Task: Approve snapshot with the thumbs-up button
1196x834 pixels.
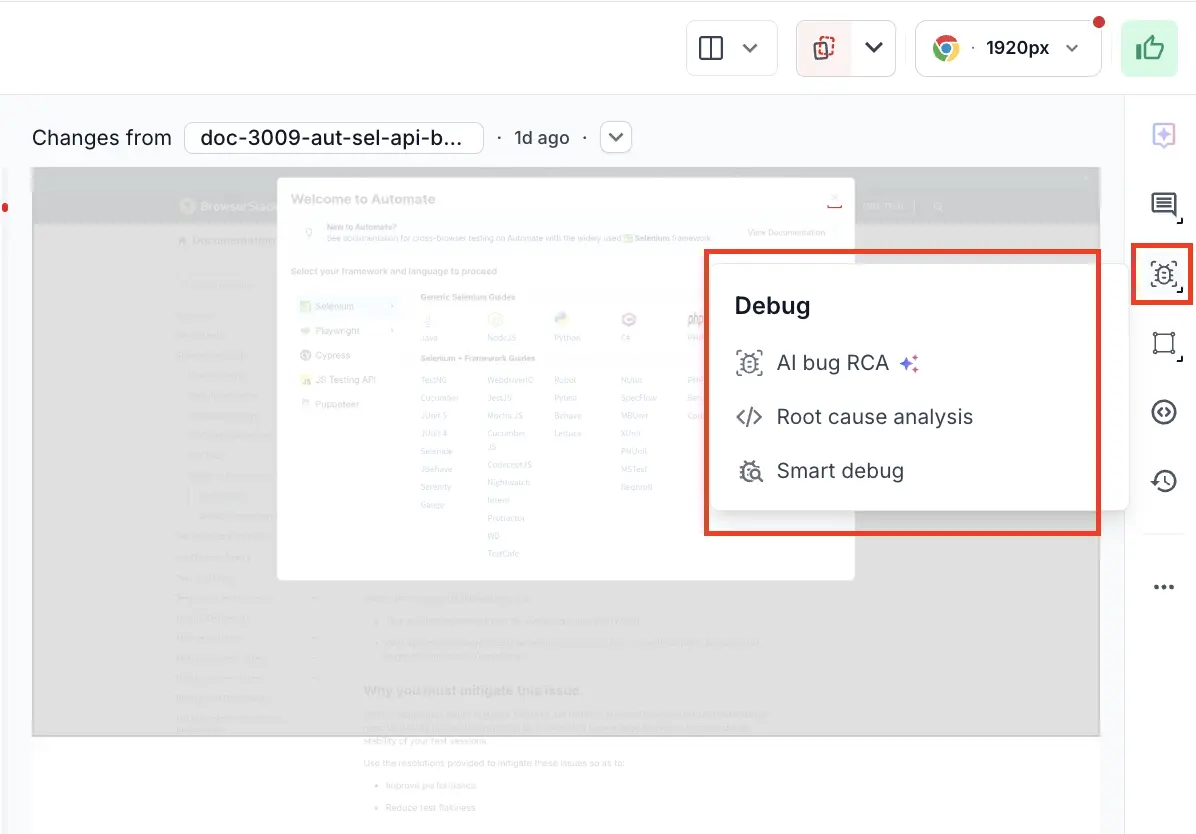Action: [x=1149, y=48]
